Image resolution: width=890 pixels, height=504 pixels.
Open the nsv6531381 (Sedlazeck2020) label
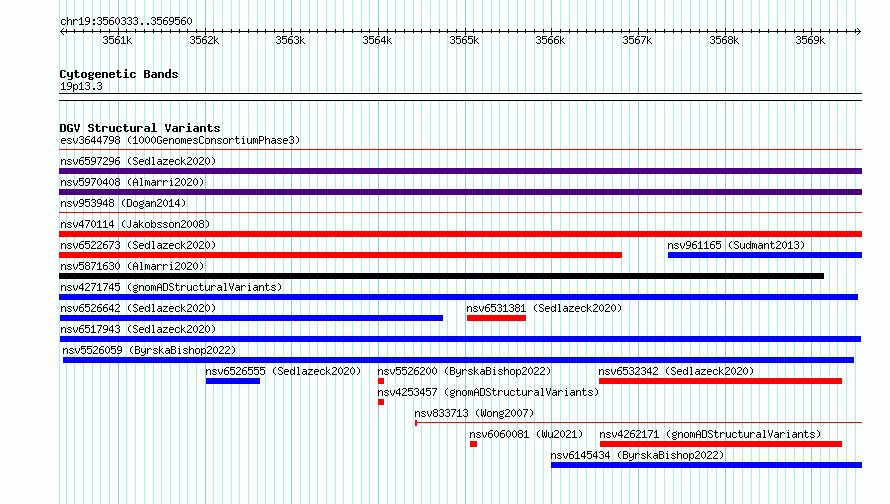tap(544, 308)
